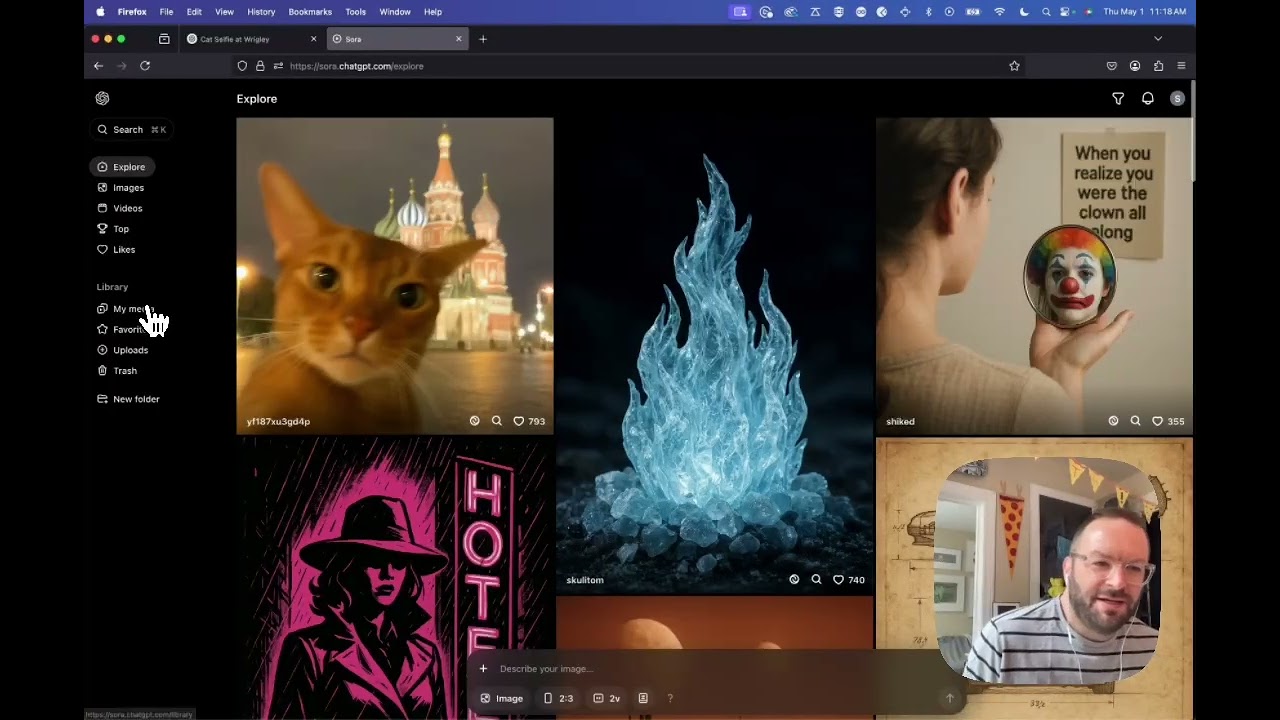Open the Extensions puzzle icon
Image resolution: width=1280 pixels, height=720 pixels.
[1158, 66]
